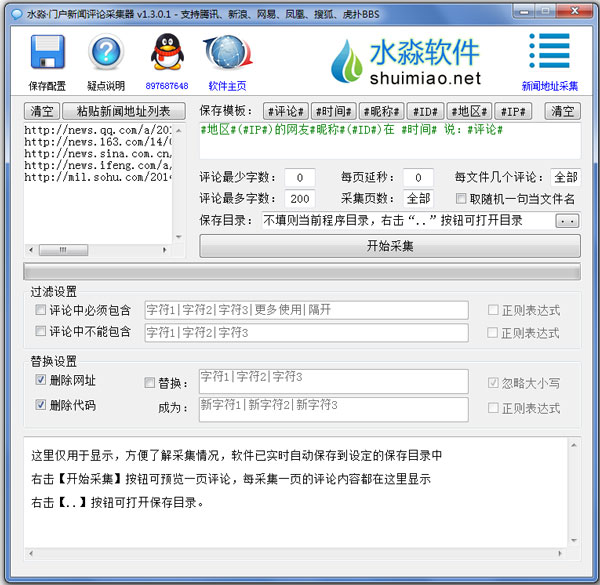600x585 pixels.
Task: Click log panel scroll up arrow
Action: click(x=574, y=445)
